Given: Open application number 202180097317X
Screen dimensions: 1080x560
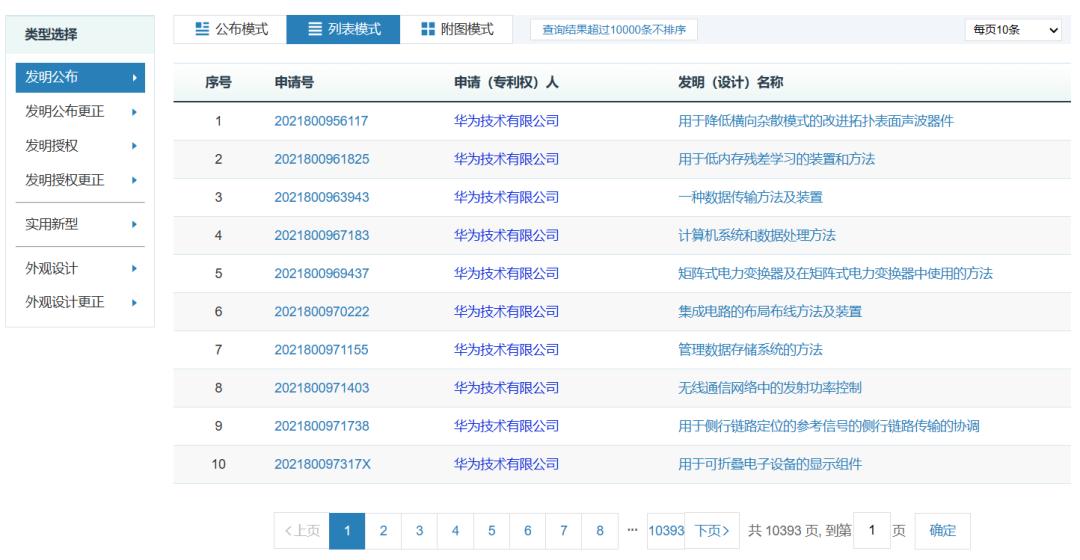Looking at the screenshot, I should 322,464.
